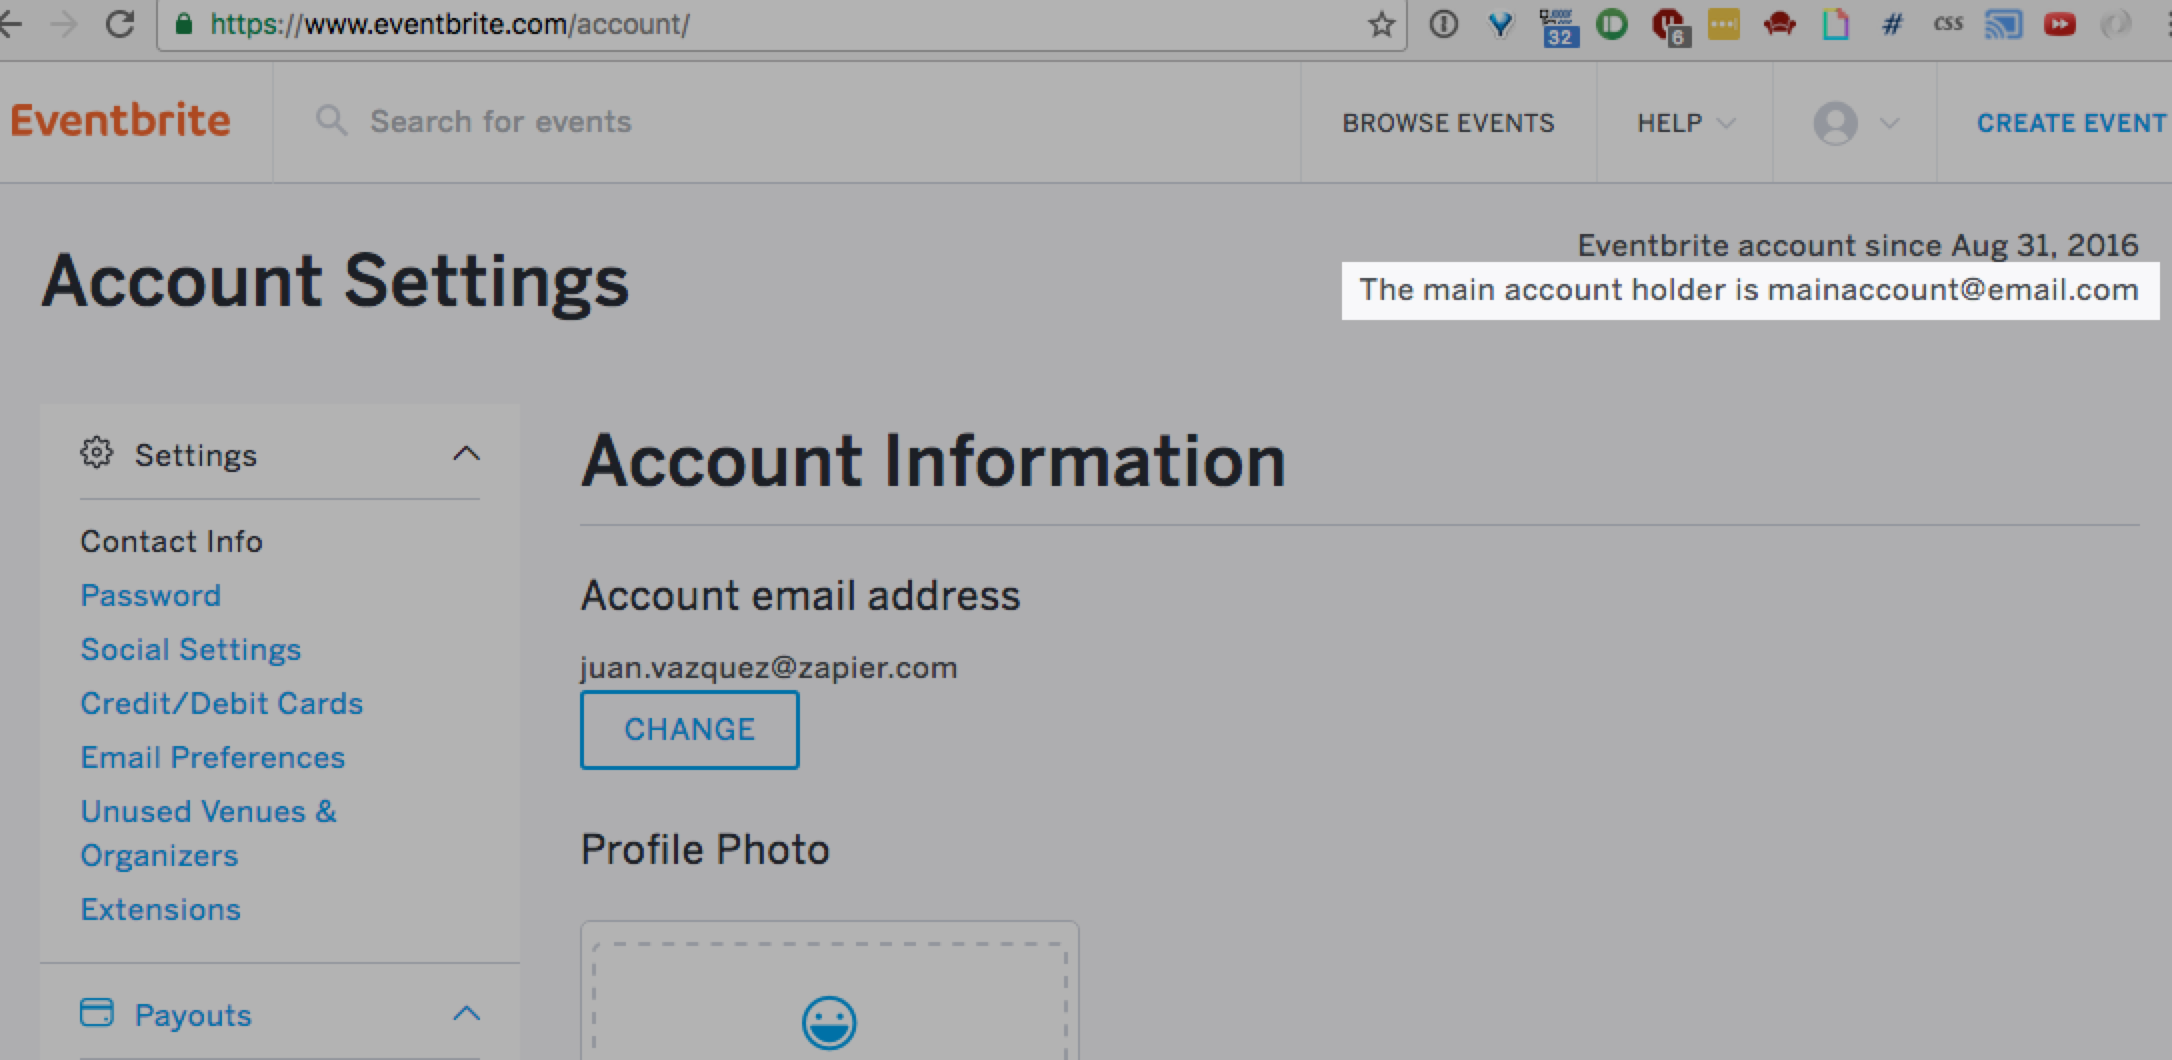
Task: Click the 'Account email address' label
Action: [800, 595]
